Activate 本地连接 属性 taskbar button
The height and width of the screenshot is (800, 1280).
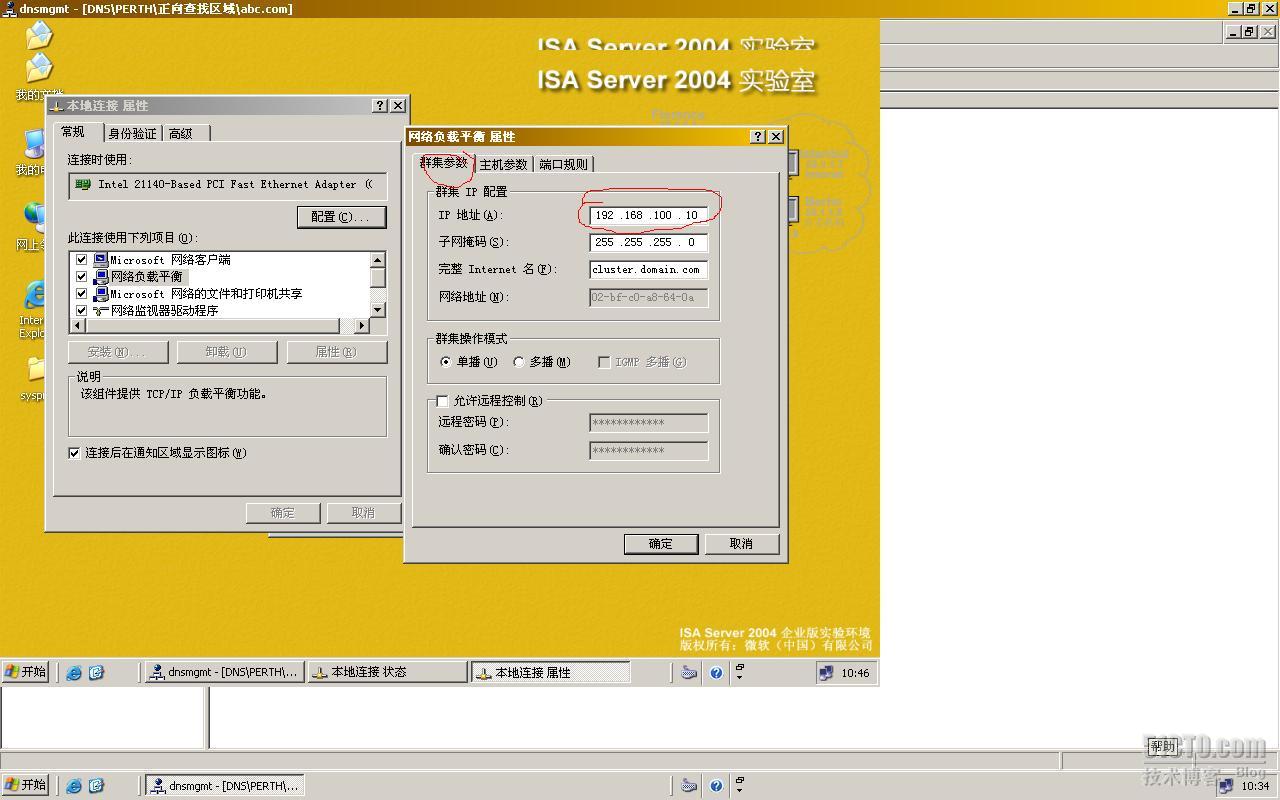[x=551, y=673]
